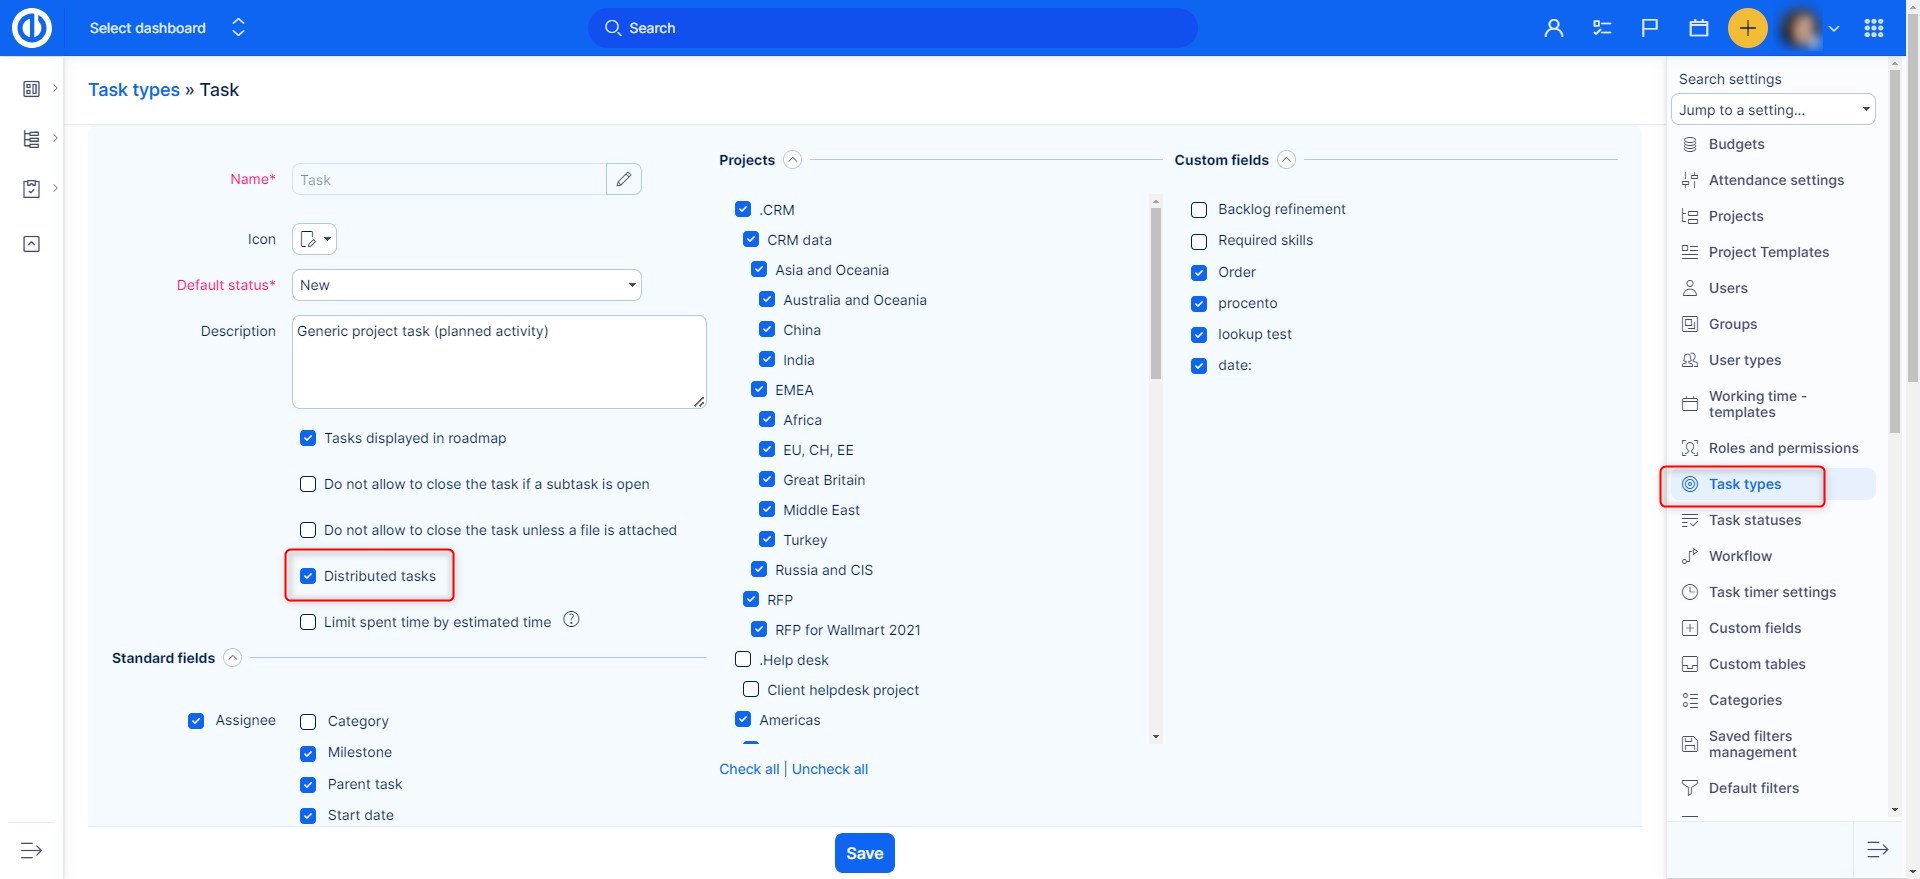Open the apps grid menu icon
The image size is (1920, 879).
point(1874,28)
